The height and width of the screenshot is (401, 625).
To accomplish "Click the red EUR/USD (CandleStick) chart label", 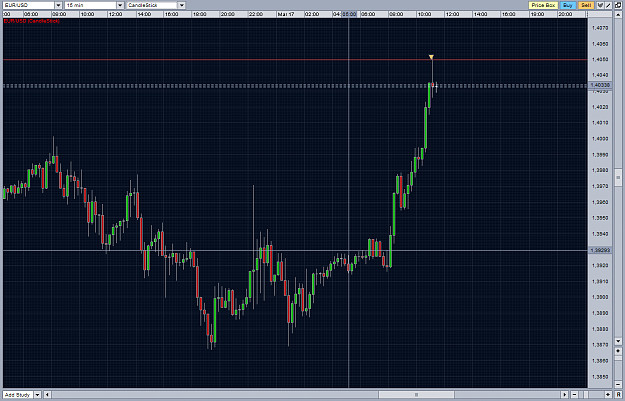I will (x=31, y=21).
